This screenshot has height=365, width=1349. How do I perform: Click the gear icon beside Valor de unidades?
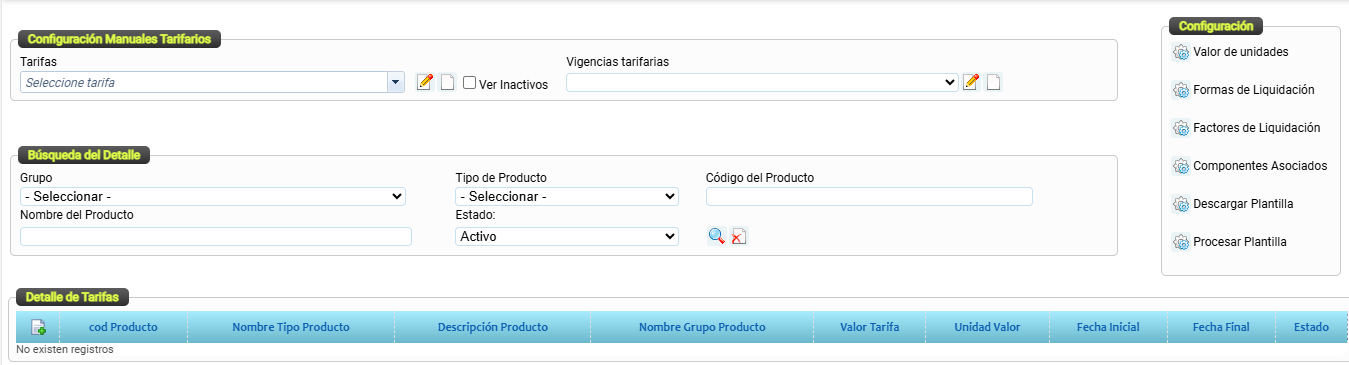tap(1180, 52)
